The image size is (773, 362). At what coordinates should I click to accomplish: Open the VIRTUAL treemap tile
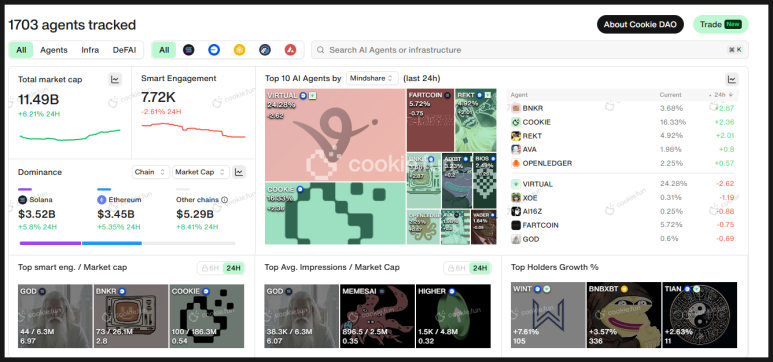(x=335, y=135)
